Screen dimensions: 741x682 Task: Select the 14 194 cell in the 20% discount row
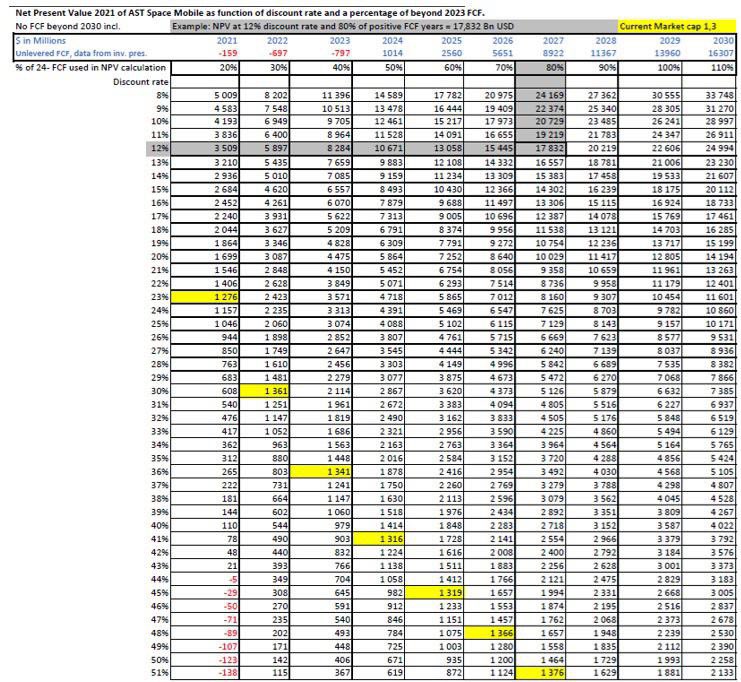709,257
